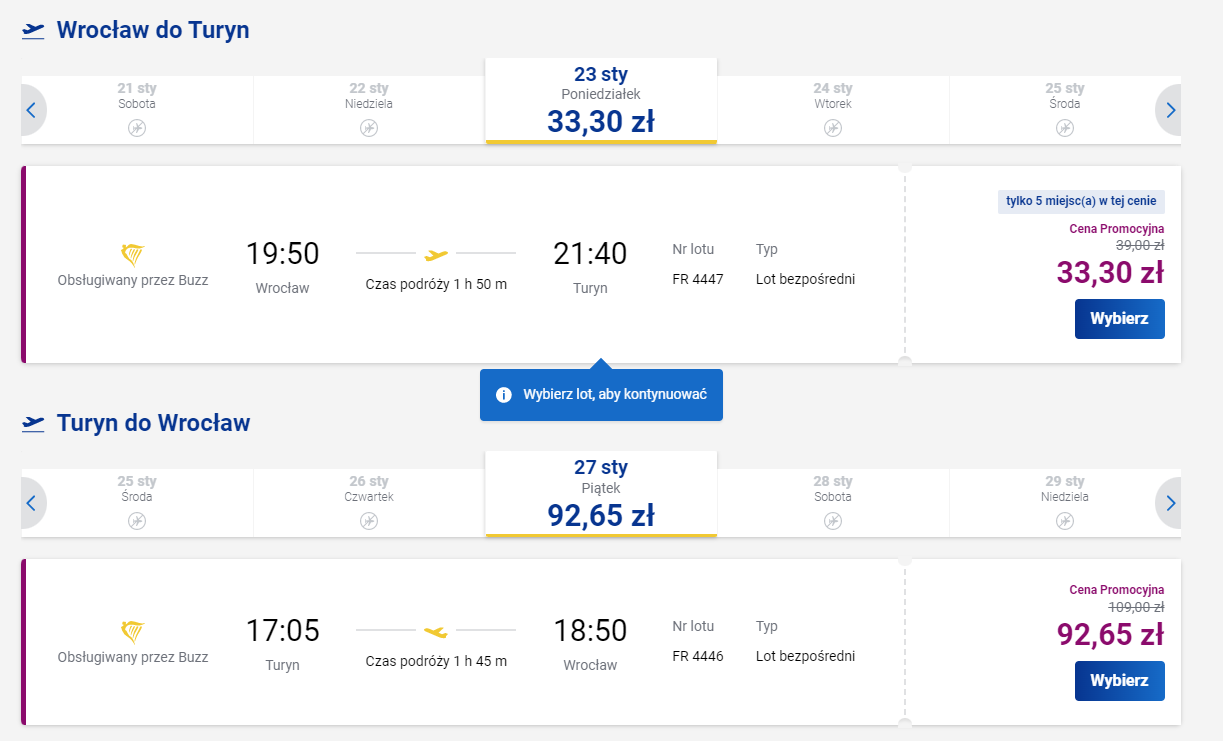The image size is (1223, 741).
Task: Click left arrow in Wrocław–Turyn date carousel
Action: 31,110
